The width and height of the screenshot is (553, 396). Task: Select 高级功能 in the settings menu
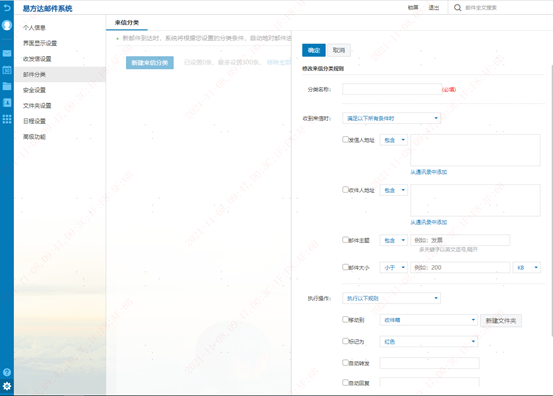[34, 137]
